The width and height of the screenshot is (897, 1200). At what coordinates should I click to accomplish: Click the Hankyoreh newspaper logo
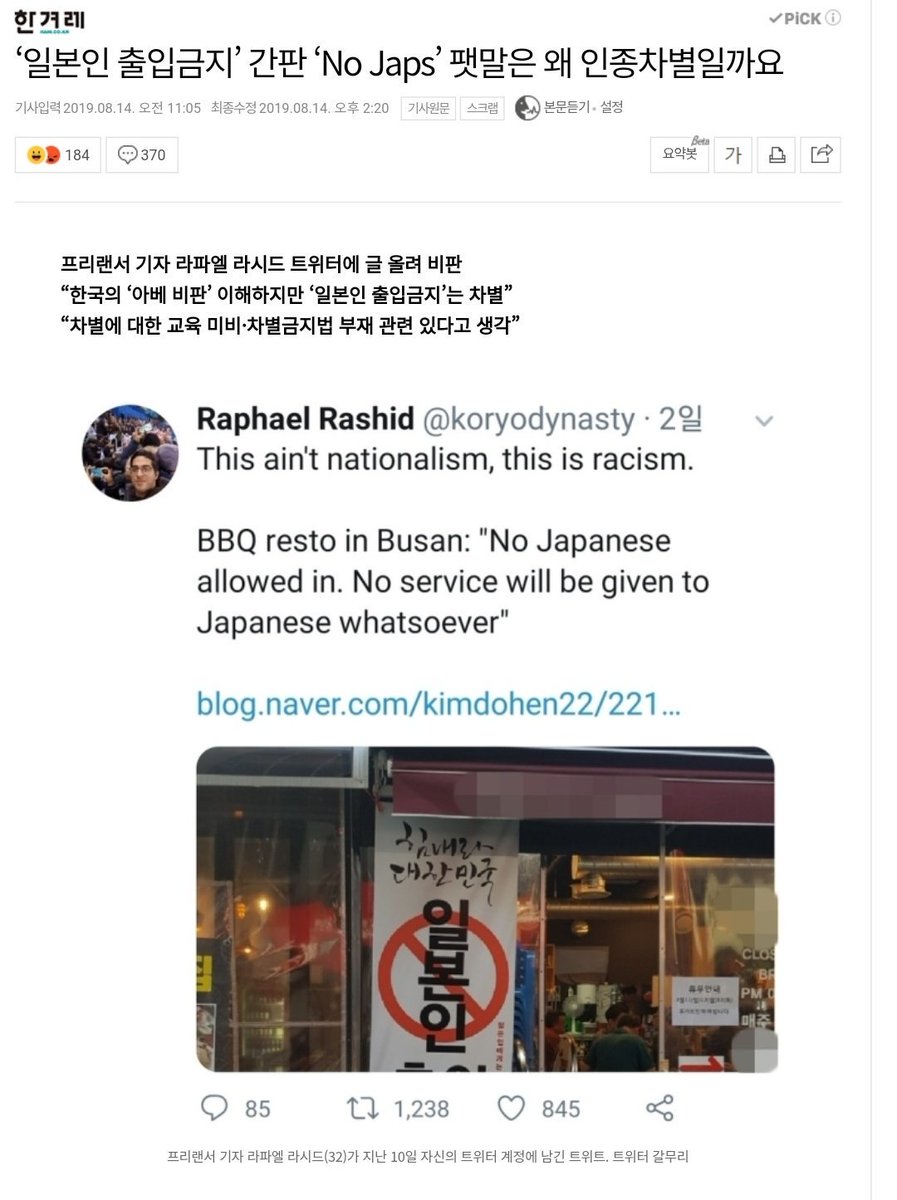pyautogui.click(x=50, y=19)
